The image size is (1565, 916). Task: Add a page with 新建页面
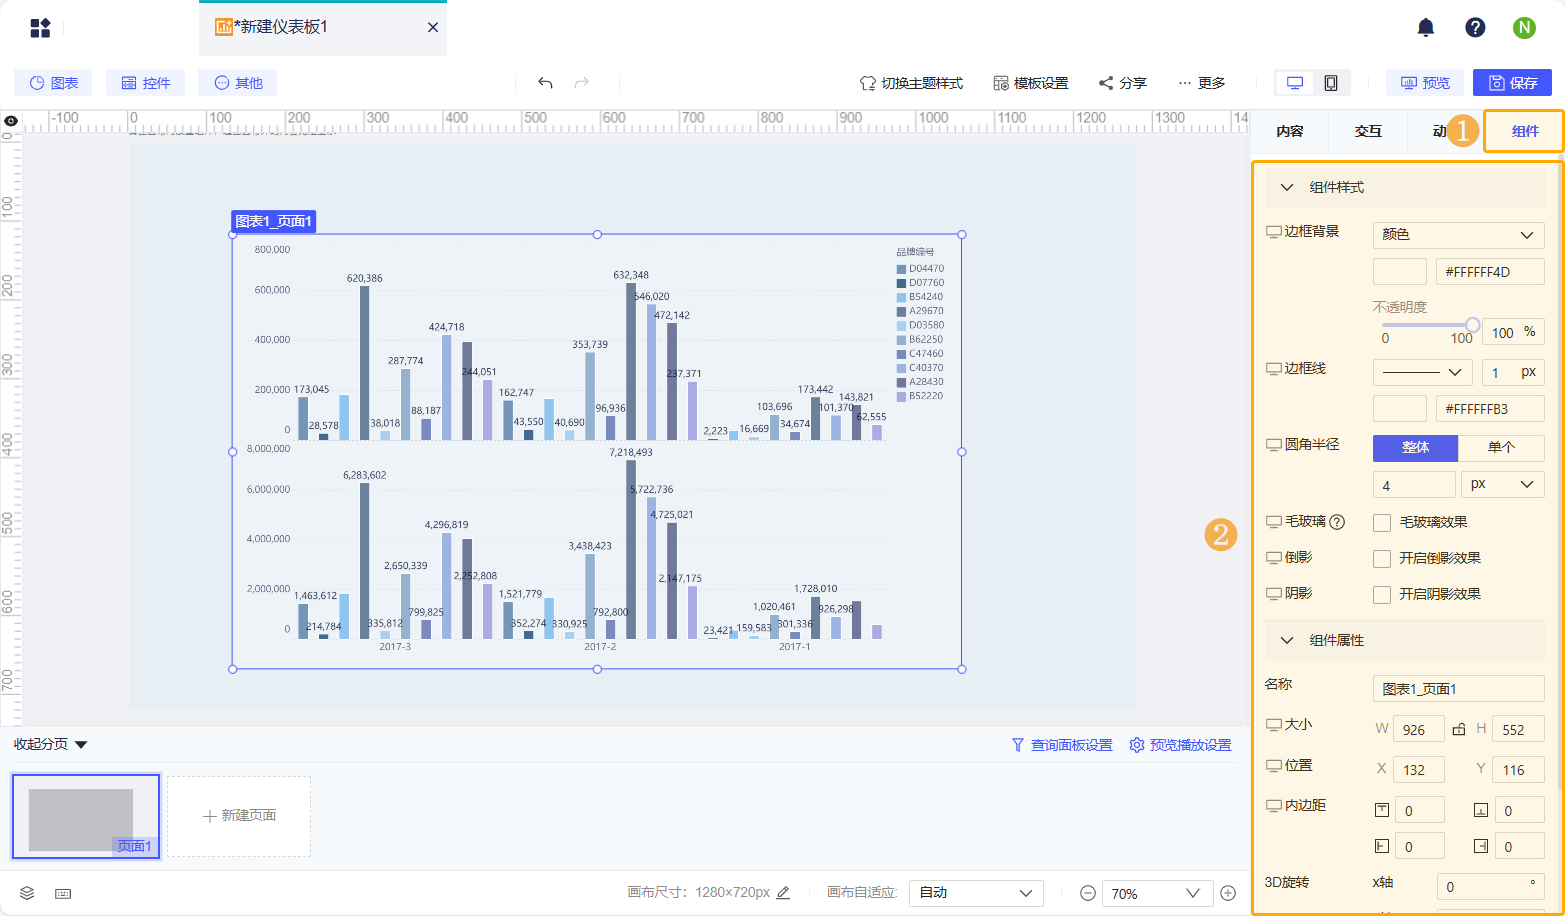(239, 816)
